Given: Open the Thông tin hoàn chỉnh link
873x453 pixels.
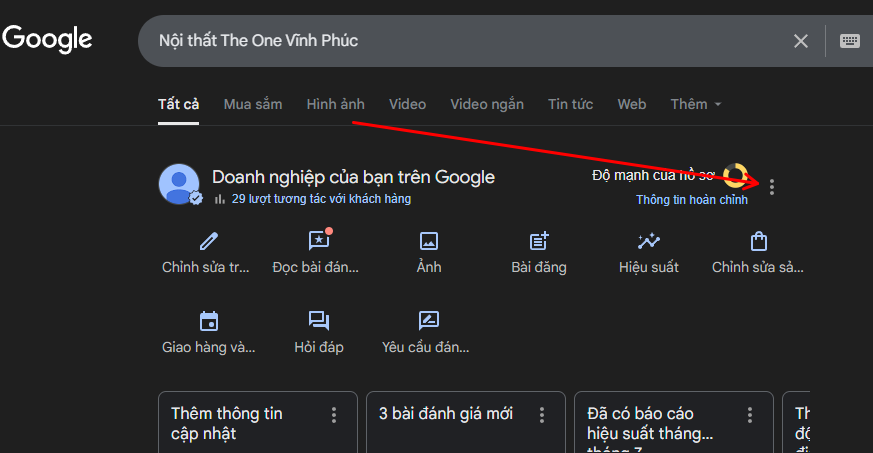Looking at the screenshot, I should point(692,200).
